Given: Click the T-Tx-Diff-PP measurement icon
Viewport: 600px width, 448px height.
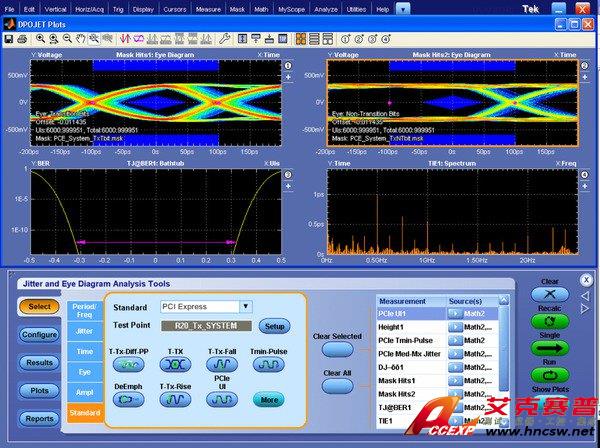Looking at the screenshot, I should 127,365.
